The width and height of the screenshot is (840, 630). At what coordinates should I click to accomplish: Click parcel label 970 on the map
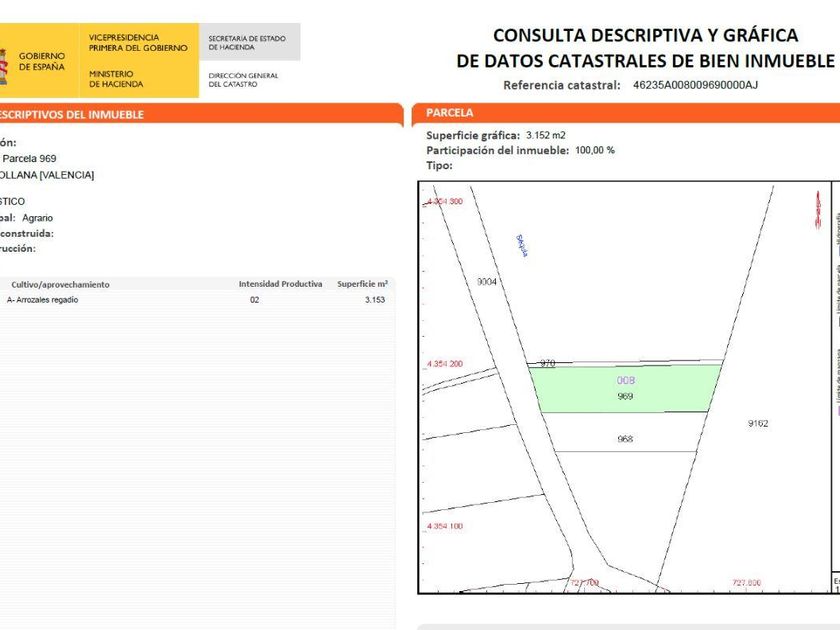tap(547, 363)
